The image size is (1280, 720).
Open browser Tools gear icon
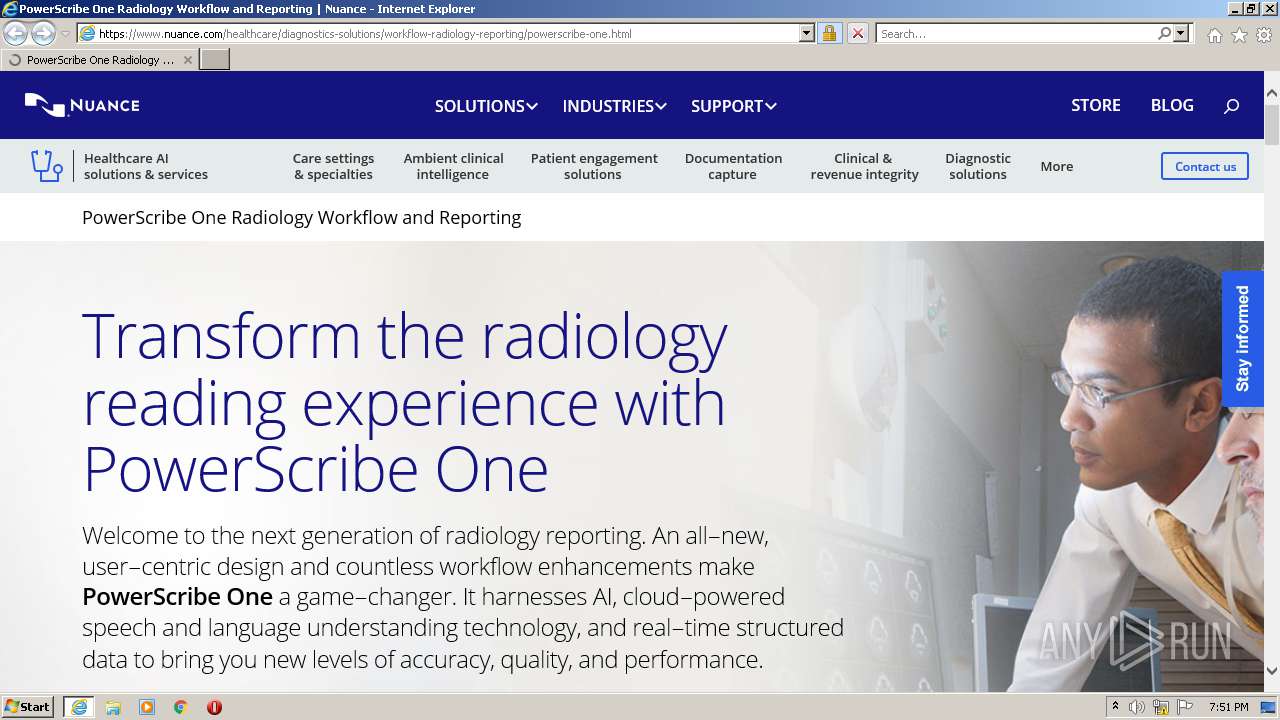coord(1264,34)
